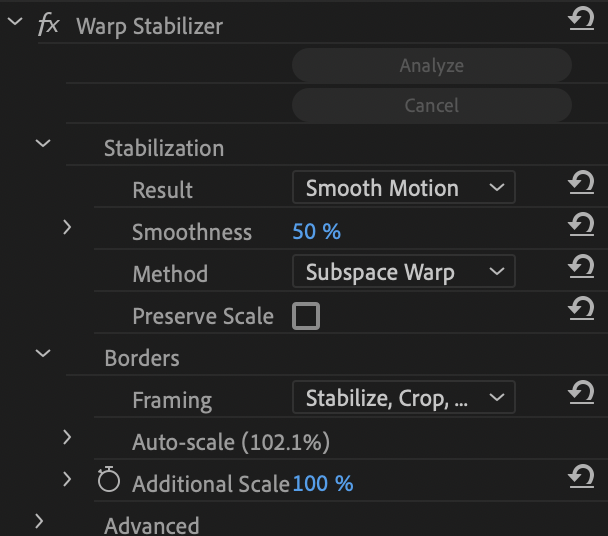Click the Analyze button
The height and width of the screenshot is (536, 608).
pyautogui.click(x=432, y=65)
